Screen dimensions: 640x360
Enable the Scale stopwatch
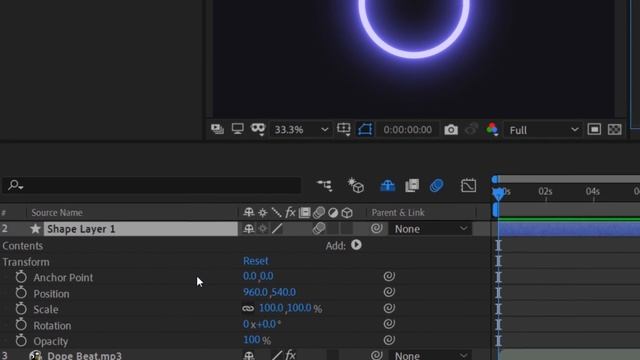(21, 309)
